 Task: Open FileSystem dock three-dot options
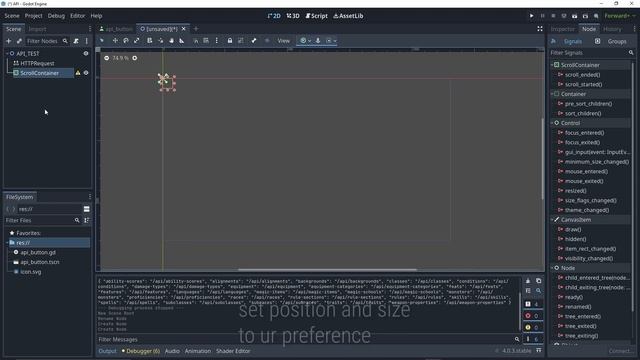pyautogui.click(x=90, y=197)
